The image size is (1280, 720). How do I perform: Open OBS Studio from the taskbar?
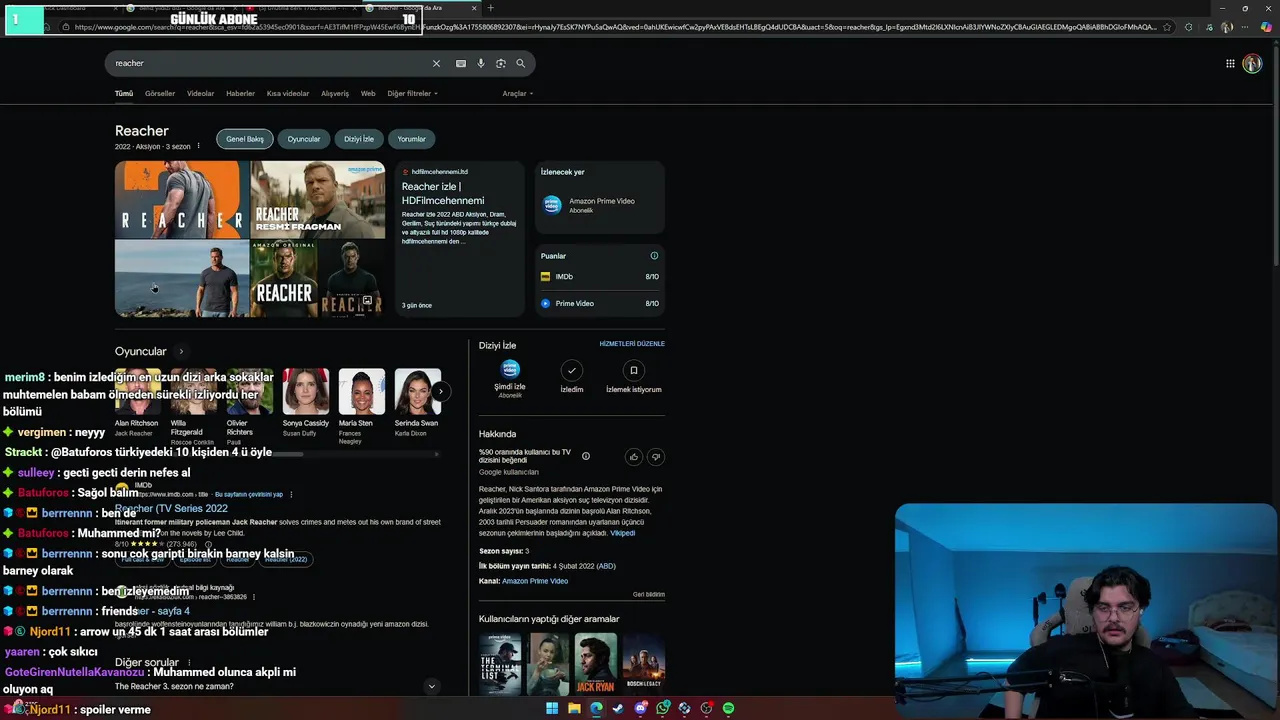[x=706, y=708]
